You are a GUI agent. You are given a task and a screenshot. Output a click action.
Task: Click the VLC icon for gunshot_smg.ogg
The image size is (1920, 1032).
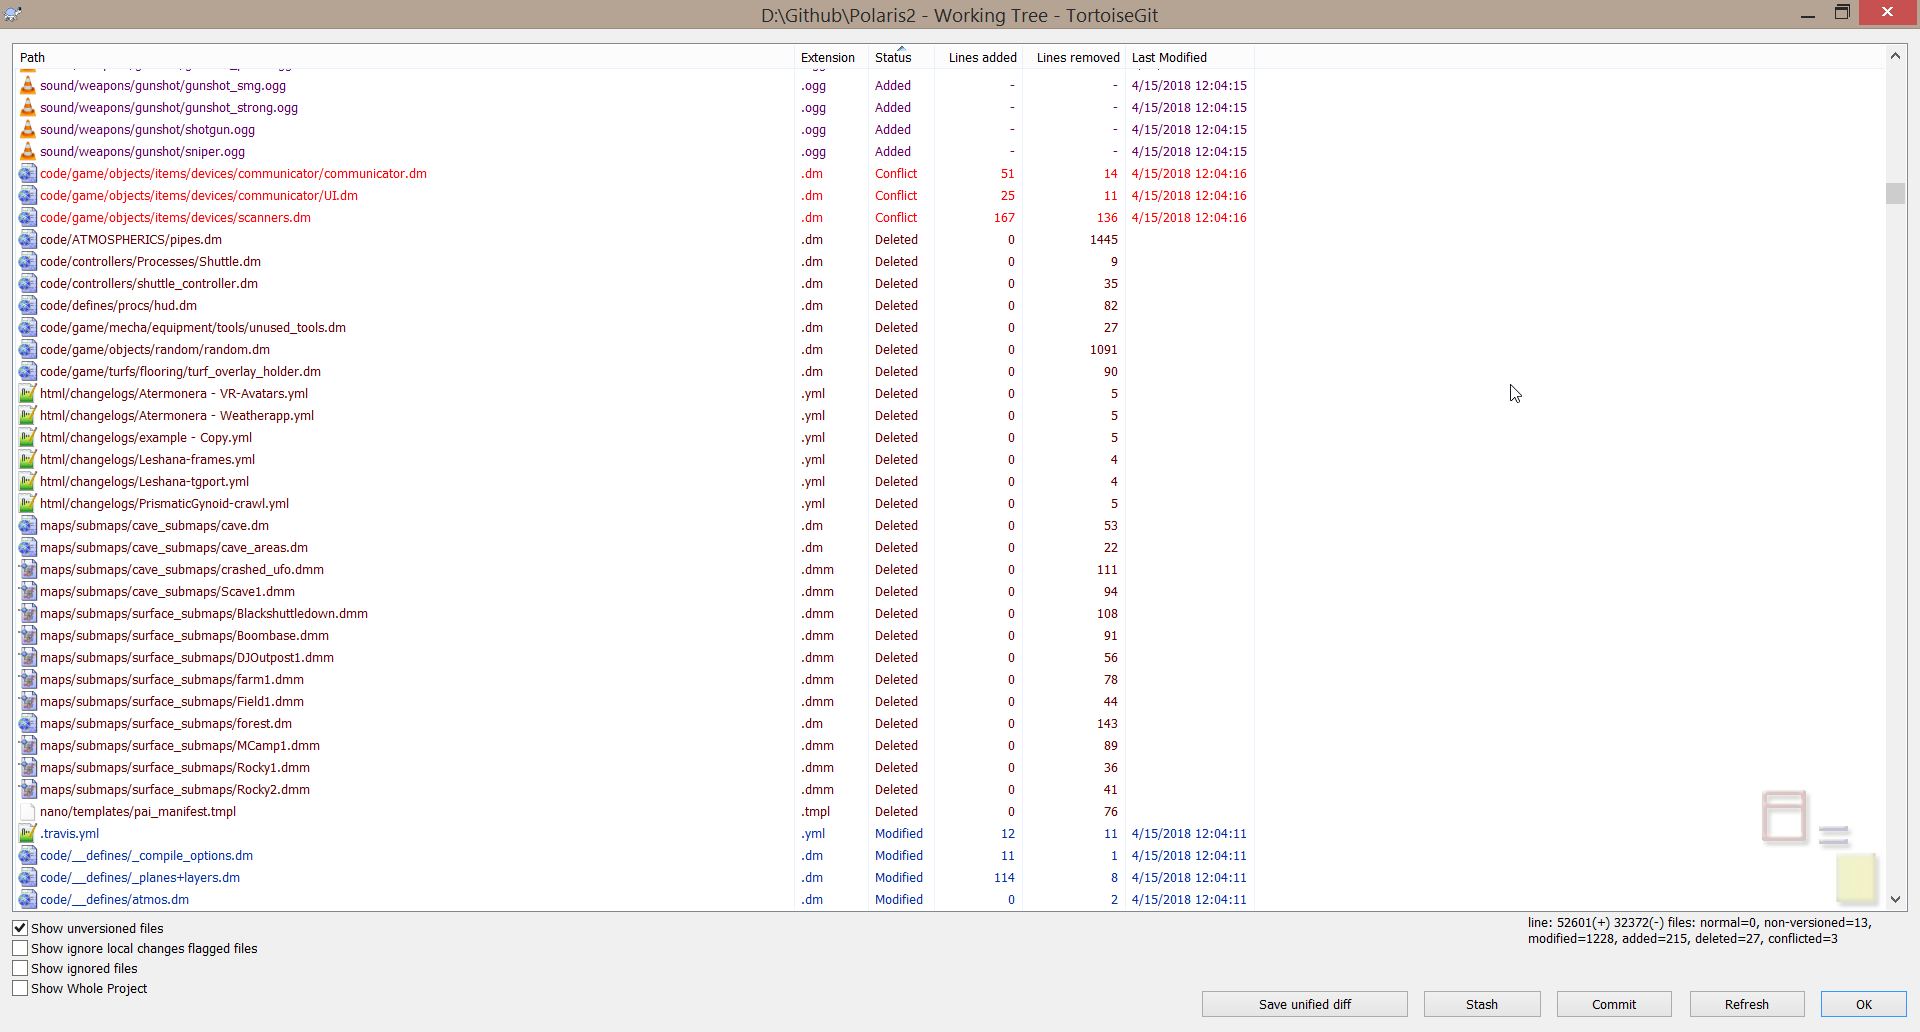click(28, 86)
